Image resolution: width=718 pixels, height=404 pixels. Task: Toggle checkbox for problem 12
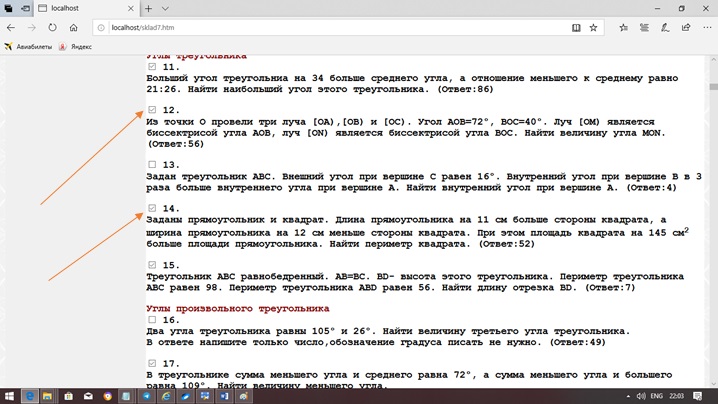point(152,110)
